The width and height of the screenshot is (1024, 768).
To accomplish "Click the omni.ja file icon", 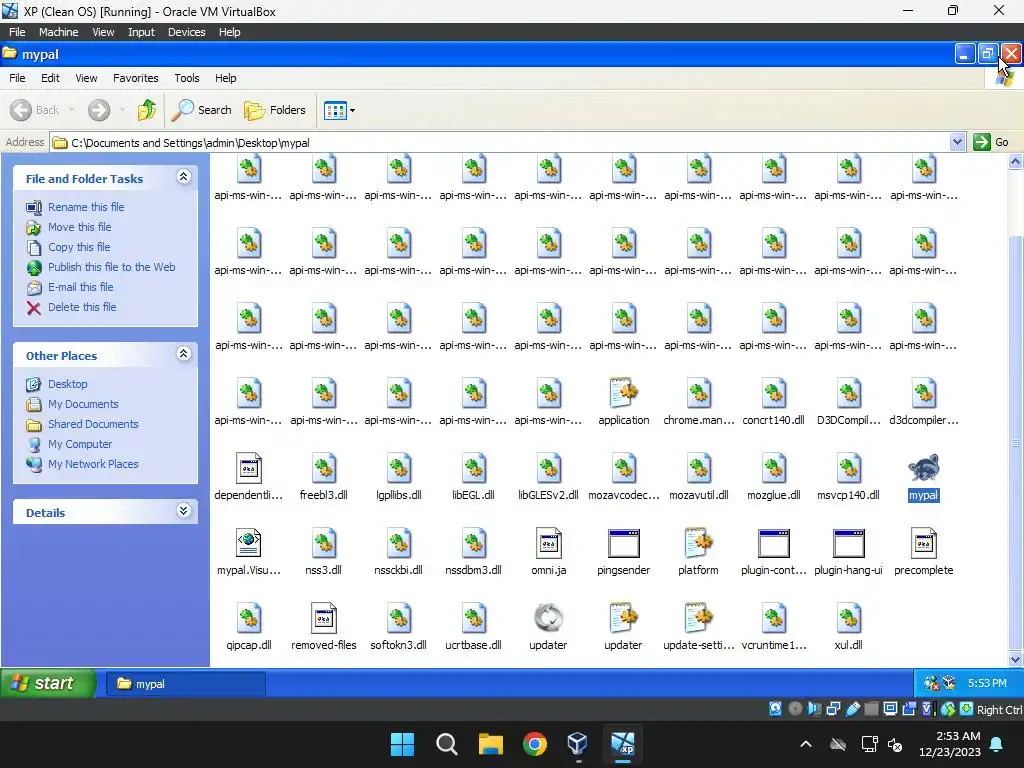I will (549, 543).
